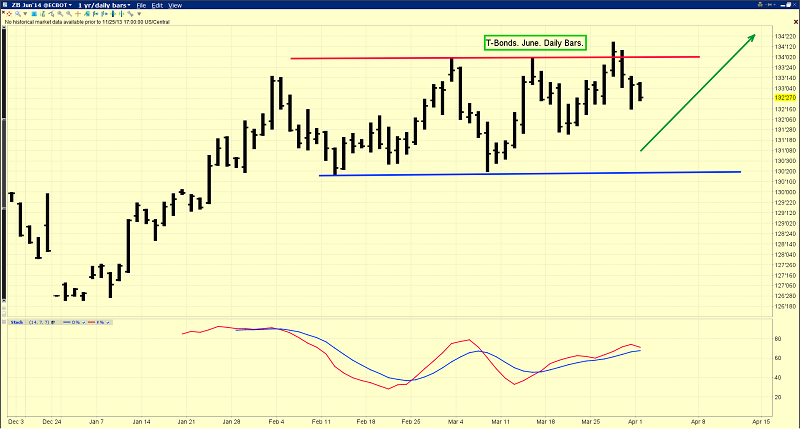
Task: Click the Apr 15 date axis label
Action: click(761, 422)
